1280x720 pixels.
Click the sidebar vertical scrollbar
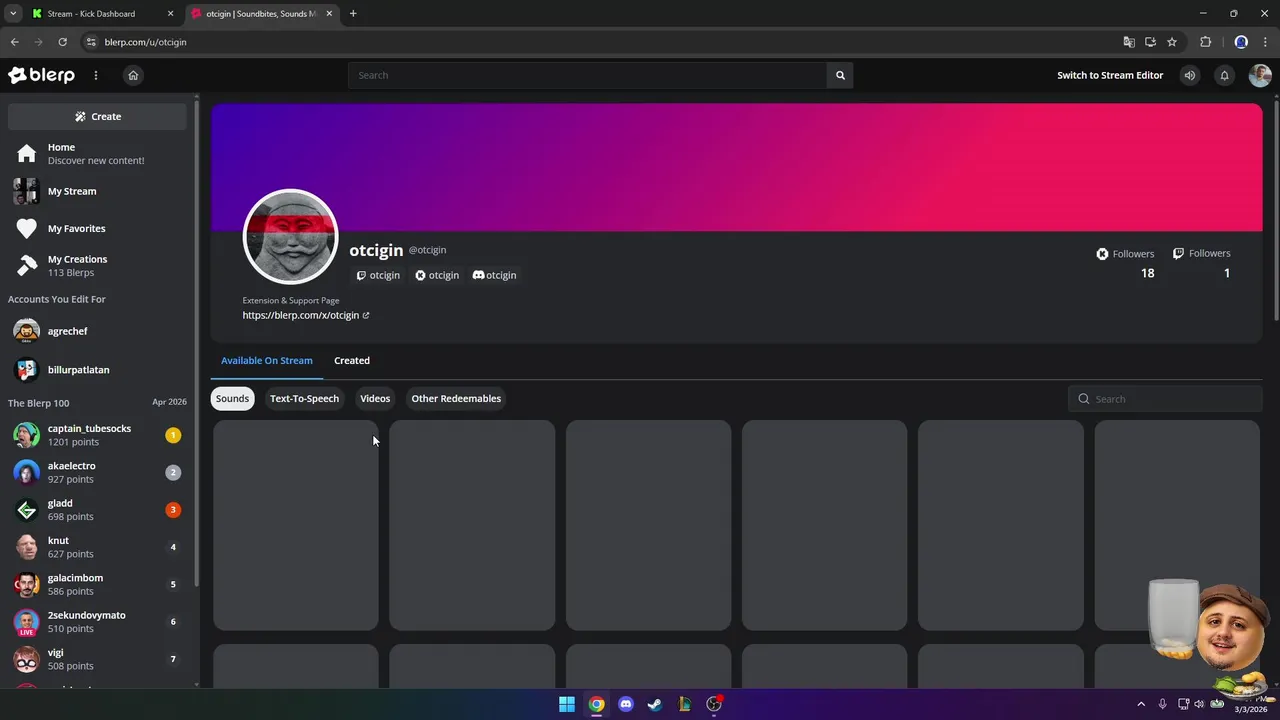196,345
